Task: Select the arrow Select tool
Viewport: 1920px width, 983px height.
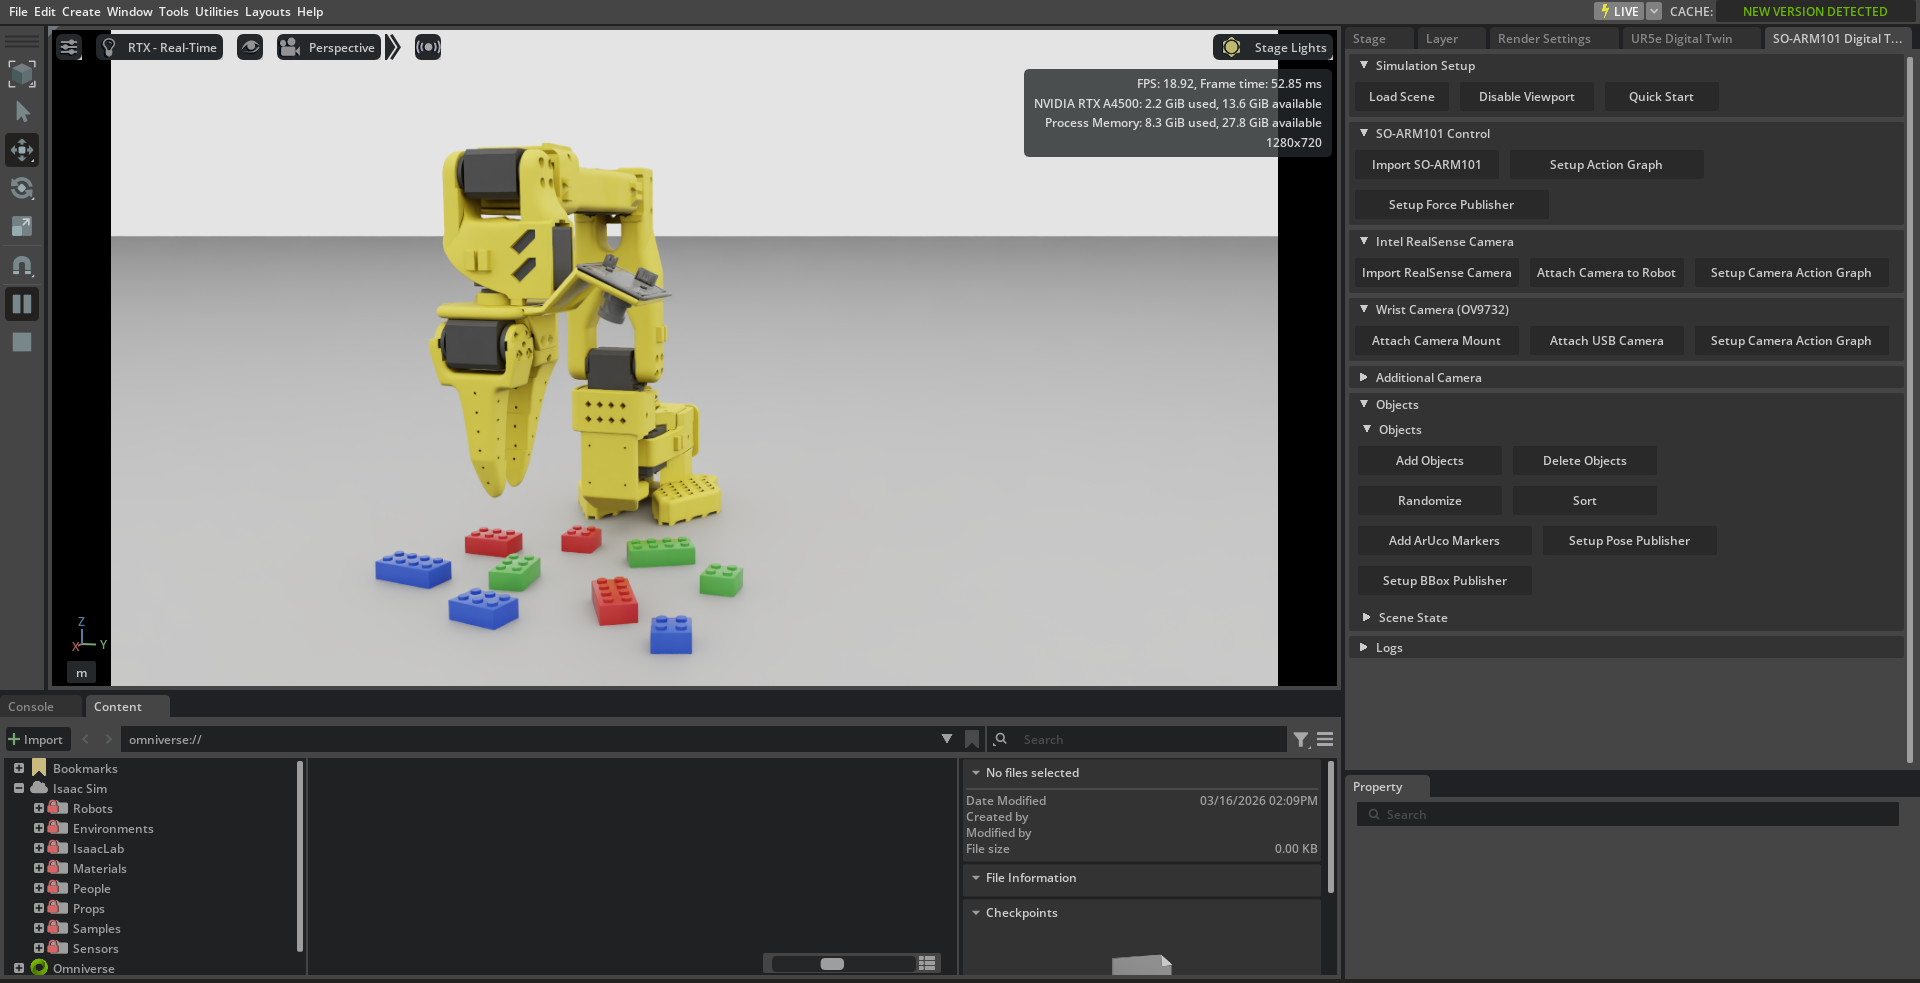Action: 22,112
